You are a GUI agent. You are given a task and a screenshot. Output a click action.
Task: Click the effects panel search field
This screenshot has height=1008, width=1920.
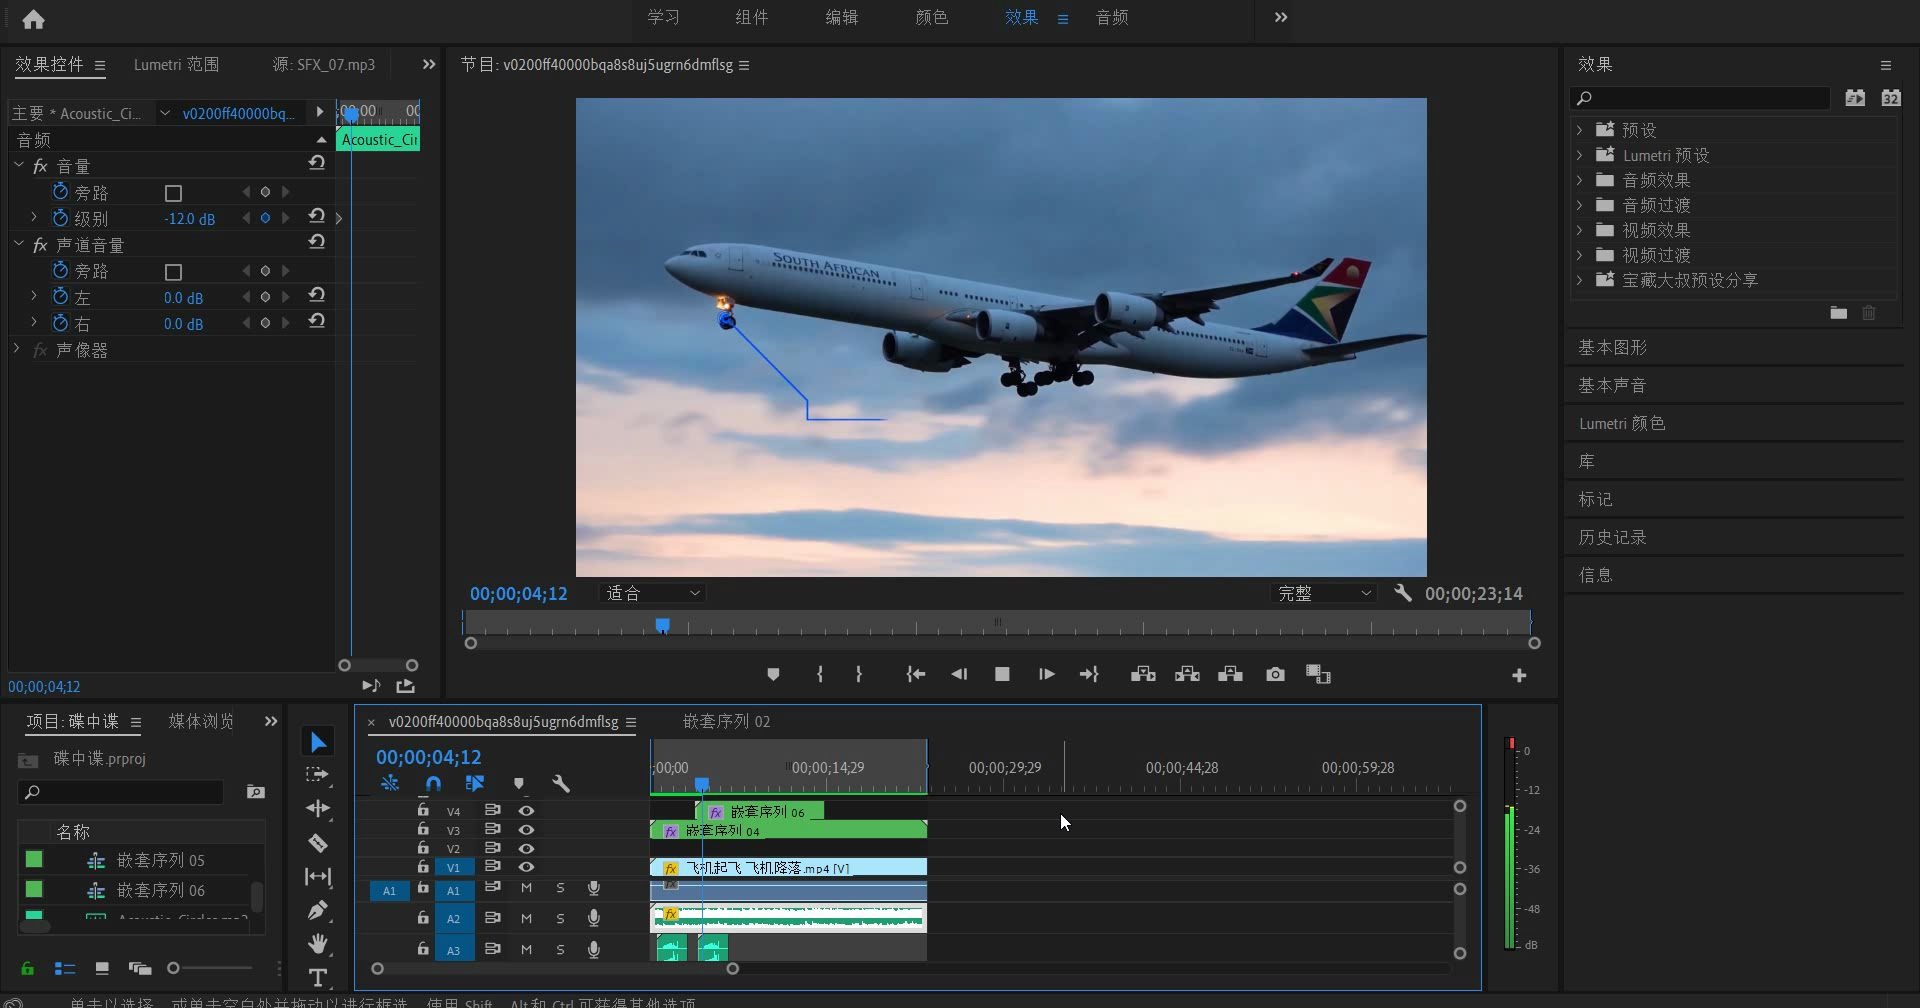click(1700, 98)
